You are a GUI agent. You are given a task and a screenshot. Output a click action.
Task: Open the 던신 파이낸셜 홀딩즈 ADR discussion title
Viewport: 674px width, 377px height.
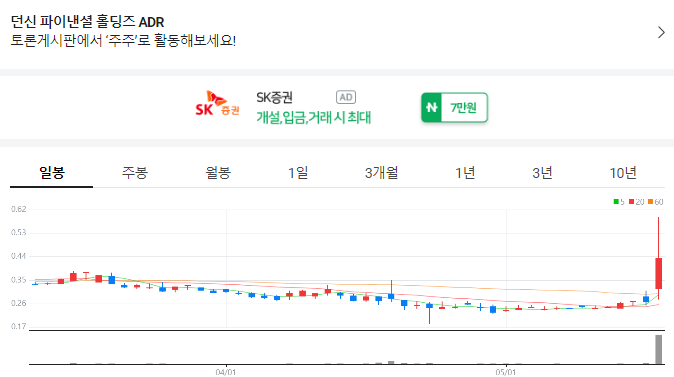tap(87, 21)
